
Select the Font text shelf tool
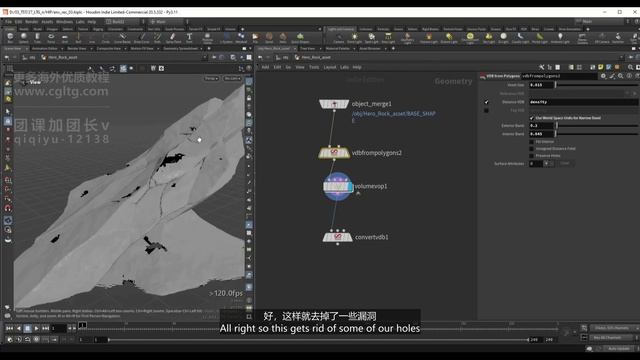click(189, 38)
